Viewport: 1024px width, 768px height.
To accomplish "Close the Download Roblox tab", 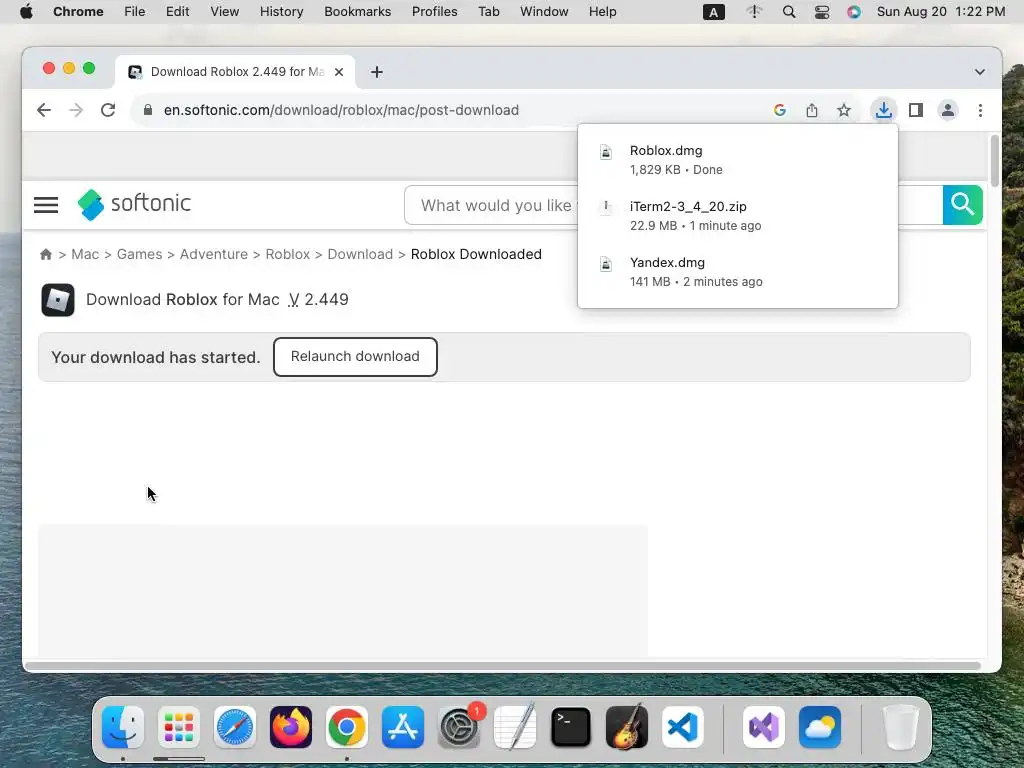I will 339,72.
